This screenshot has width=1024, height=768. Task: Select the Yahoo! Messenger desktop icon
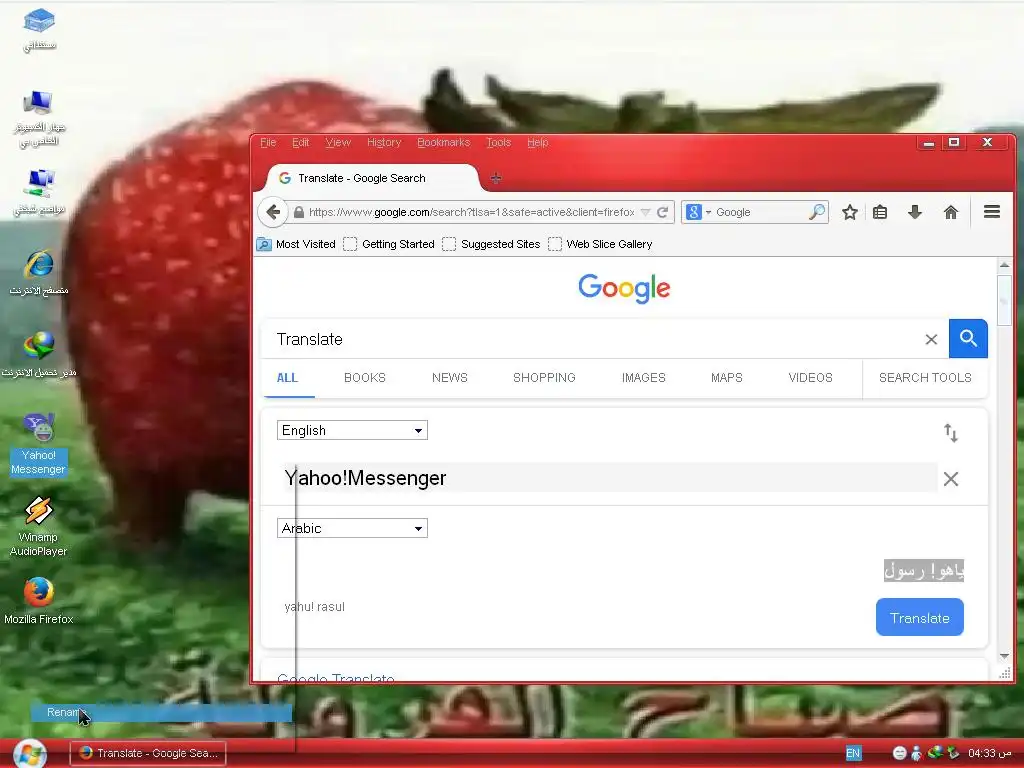click(x=39, y=444)
